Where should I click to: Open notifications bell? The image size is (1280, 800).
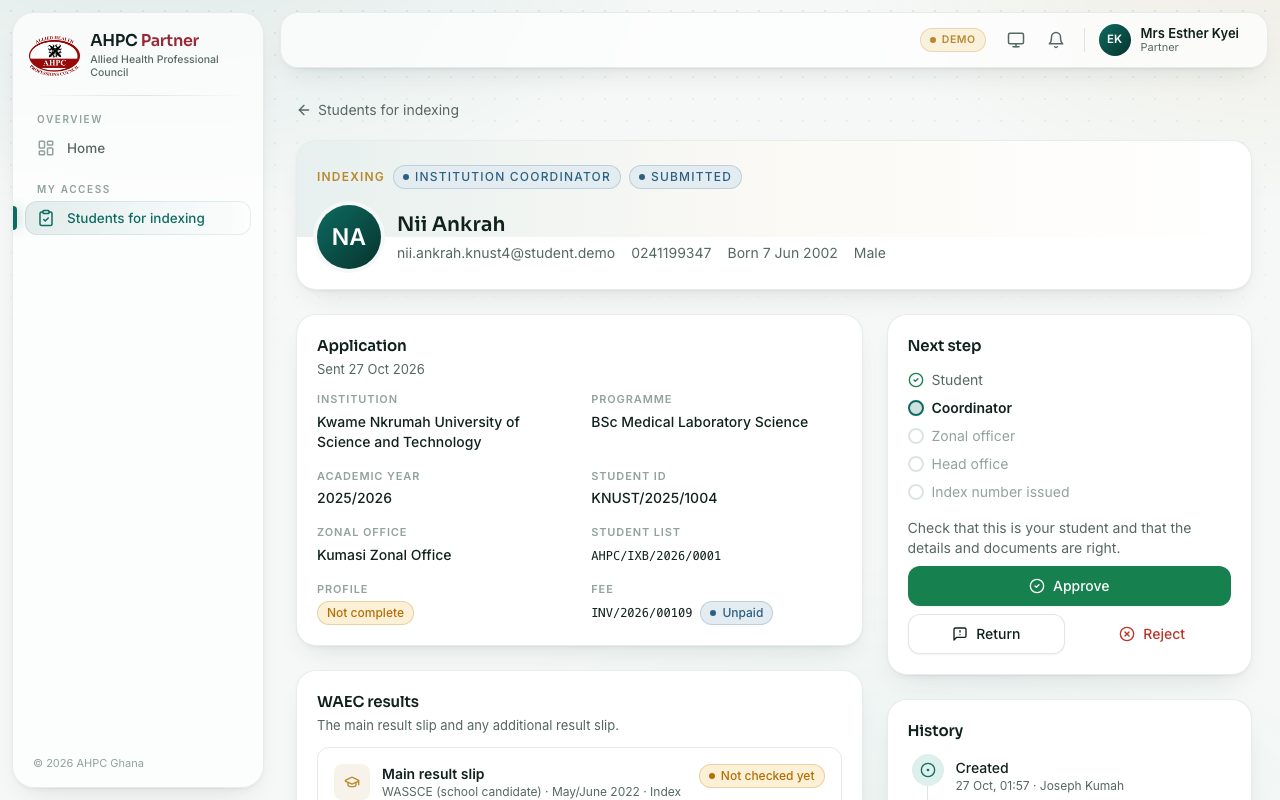click(1056, 40)
